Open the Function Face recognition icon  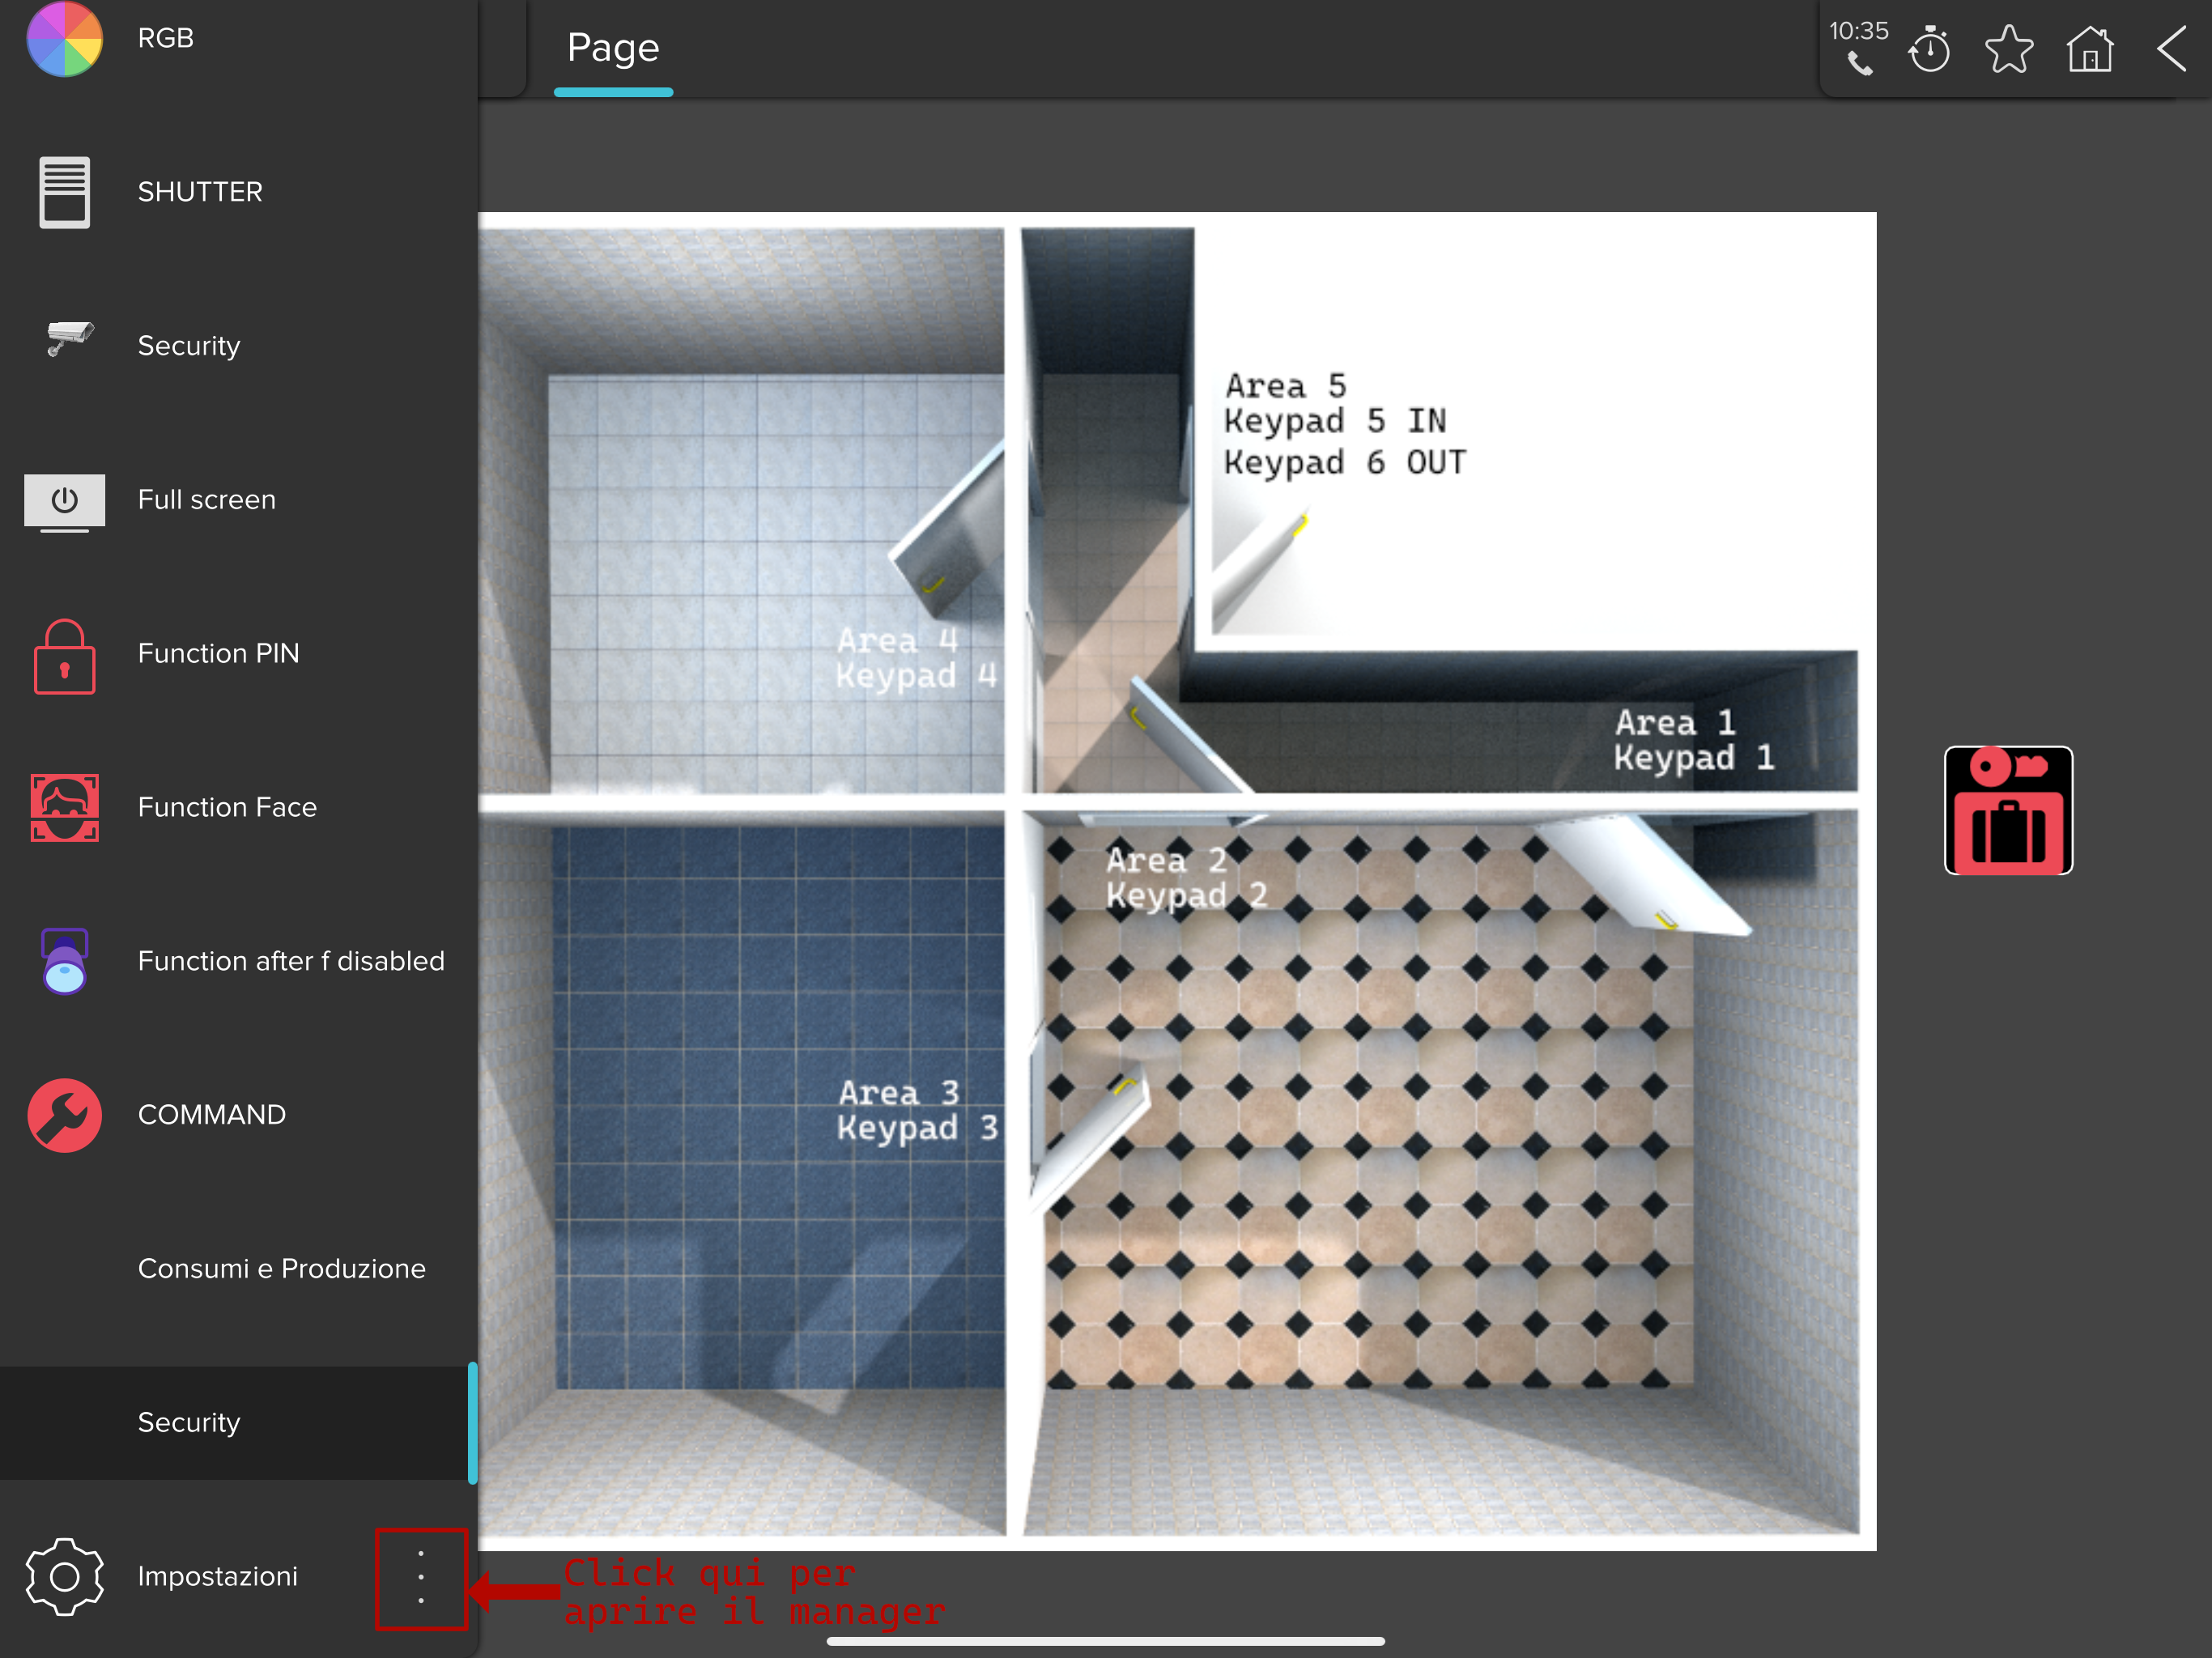pos(64,807)
